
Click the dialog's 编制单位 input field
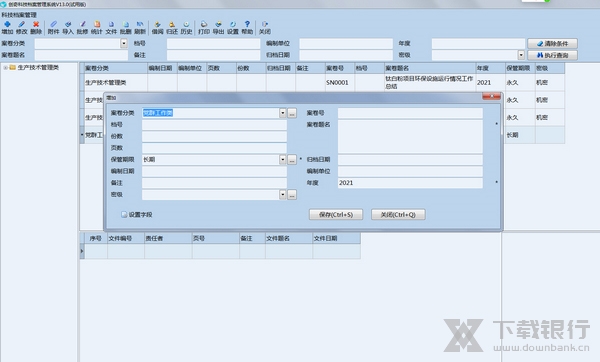point(410,171)
